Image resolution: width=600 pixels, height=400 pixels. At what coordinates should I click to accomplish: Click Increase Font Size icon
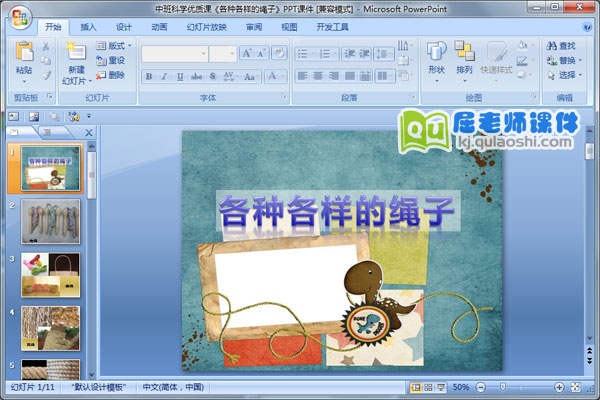pyautogui.click(x=247, y=53)
